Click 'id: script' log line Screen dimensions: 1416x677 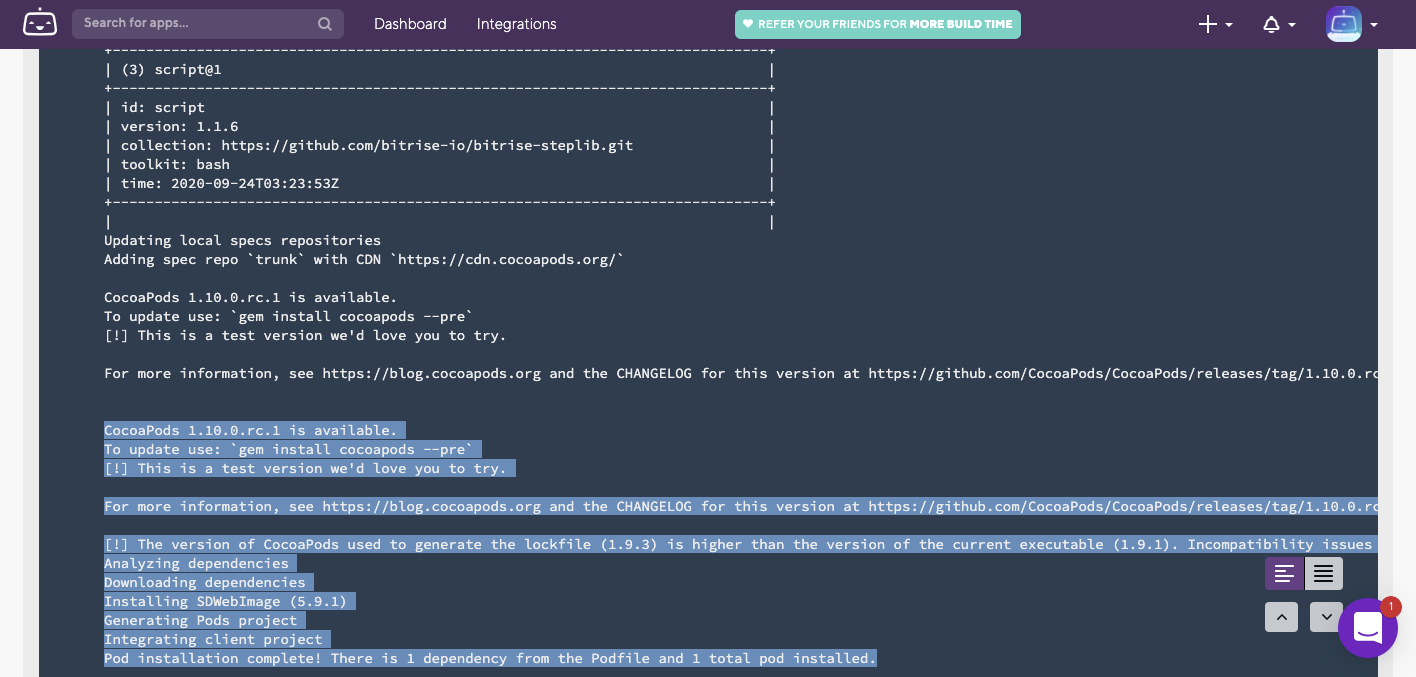click(163, 108)
